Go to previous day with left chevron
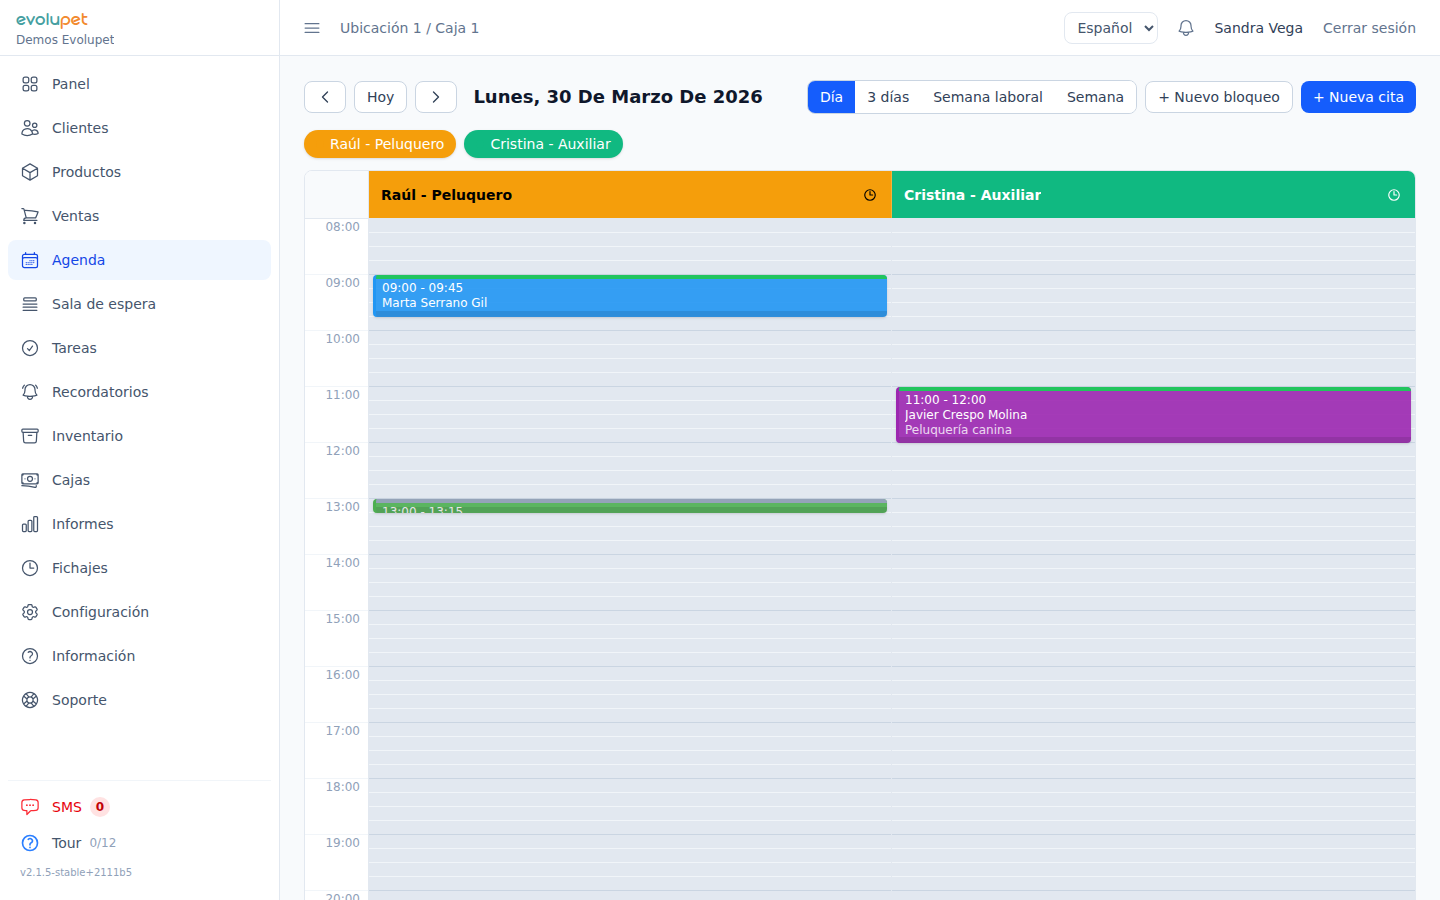 coord(325,97)
